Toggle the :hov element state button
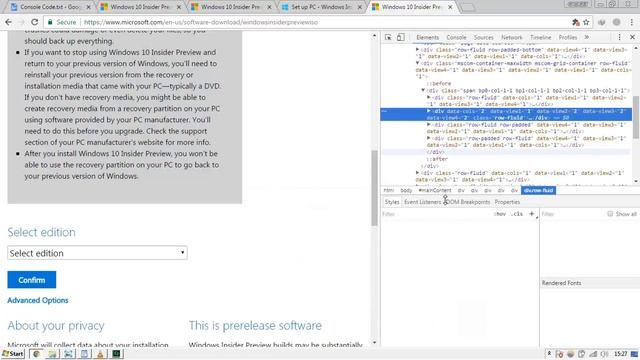This screenshot has height=360, width=640. tap(500, 214)
